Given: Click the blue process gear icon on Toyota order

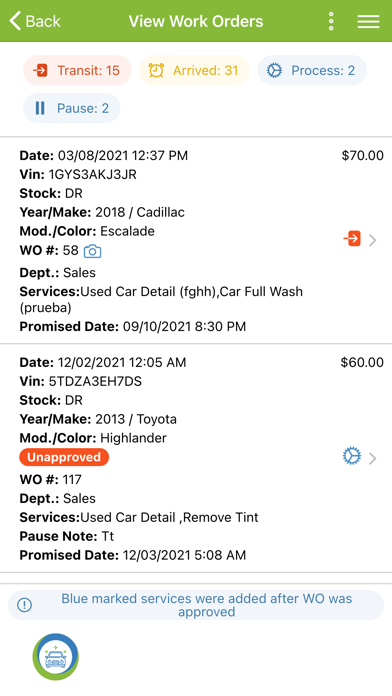Looking at the screenshot, I should (x=352, y=456).
